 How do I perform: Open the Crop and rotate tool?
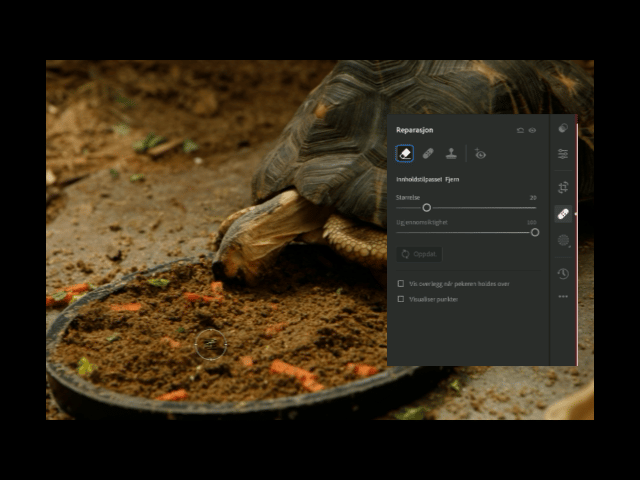click(563, 187)
